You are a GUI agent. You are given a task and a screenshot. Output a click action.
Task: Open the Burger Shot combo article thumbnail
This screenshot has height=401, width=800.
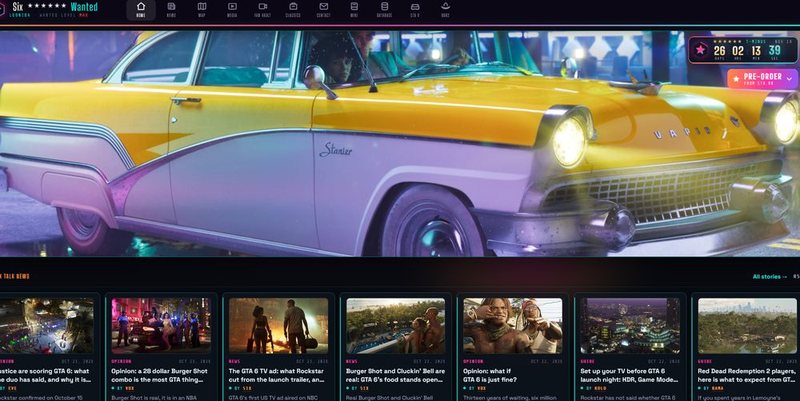click(161, 325)
